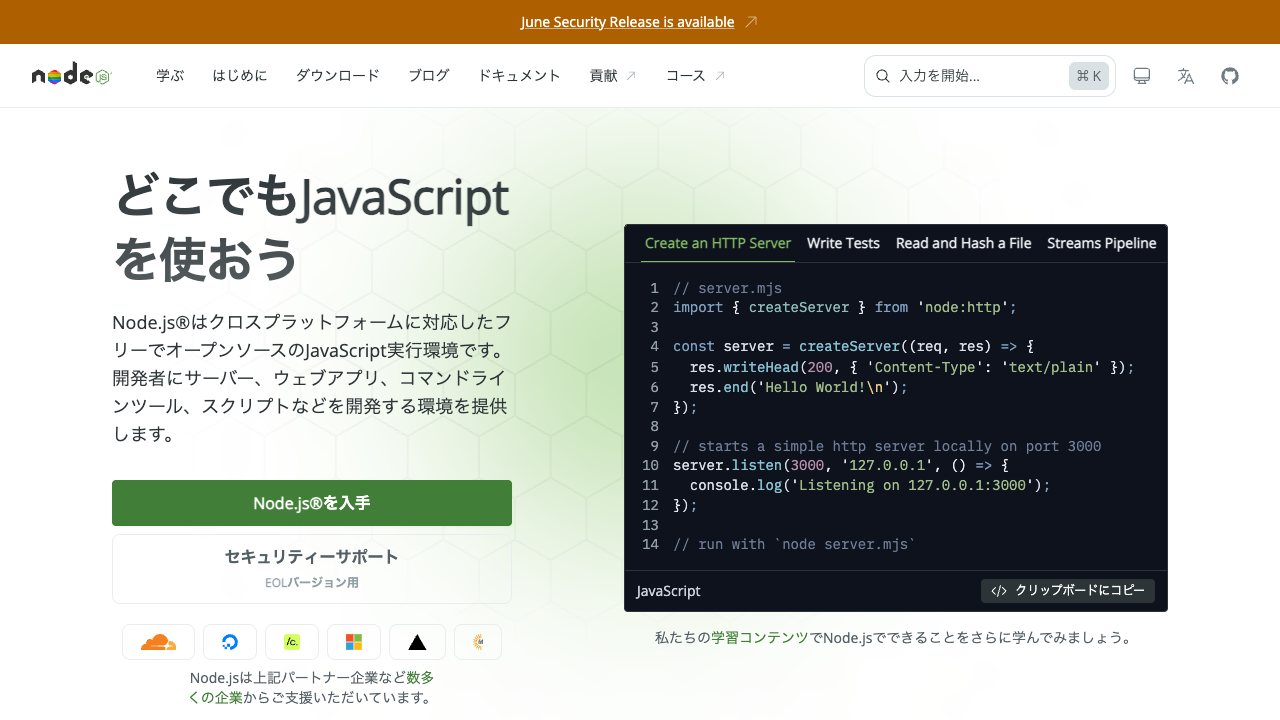The width and height of the screenshot is (1280, 720).
Task: Open the ドキュメント nav item
Action: click(520, 76)
